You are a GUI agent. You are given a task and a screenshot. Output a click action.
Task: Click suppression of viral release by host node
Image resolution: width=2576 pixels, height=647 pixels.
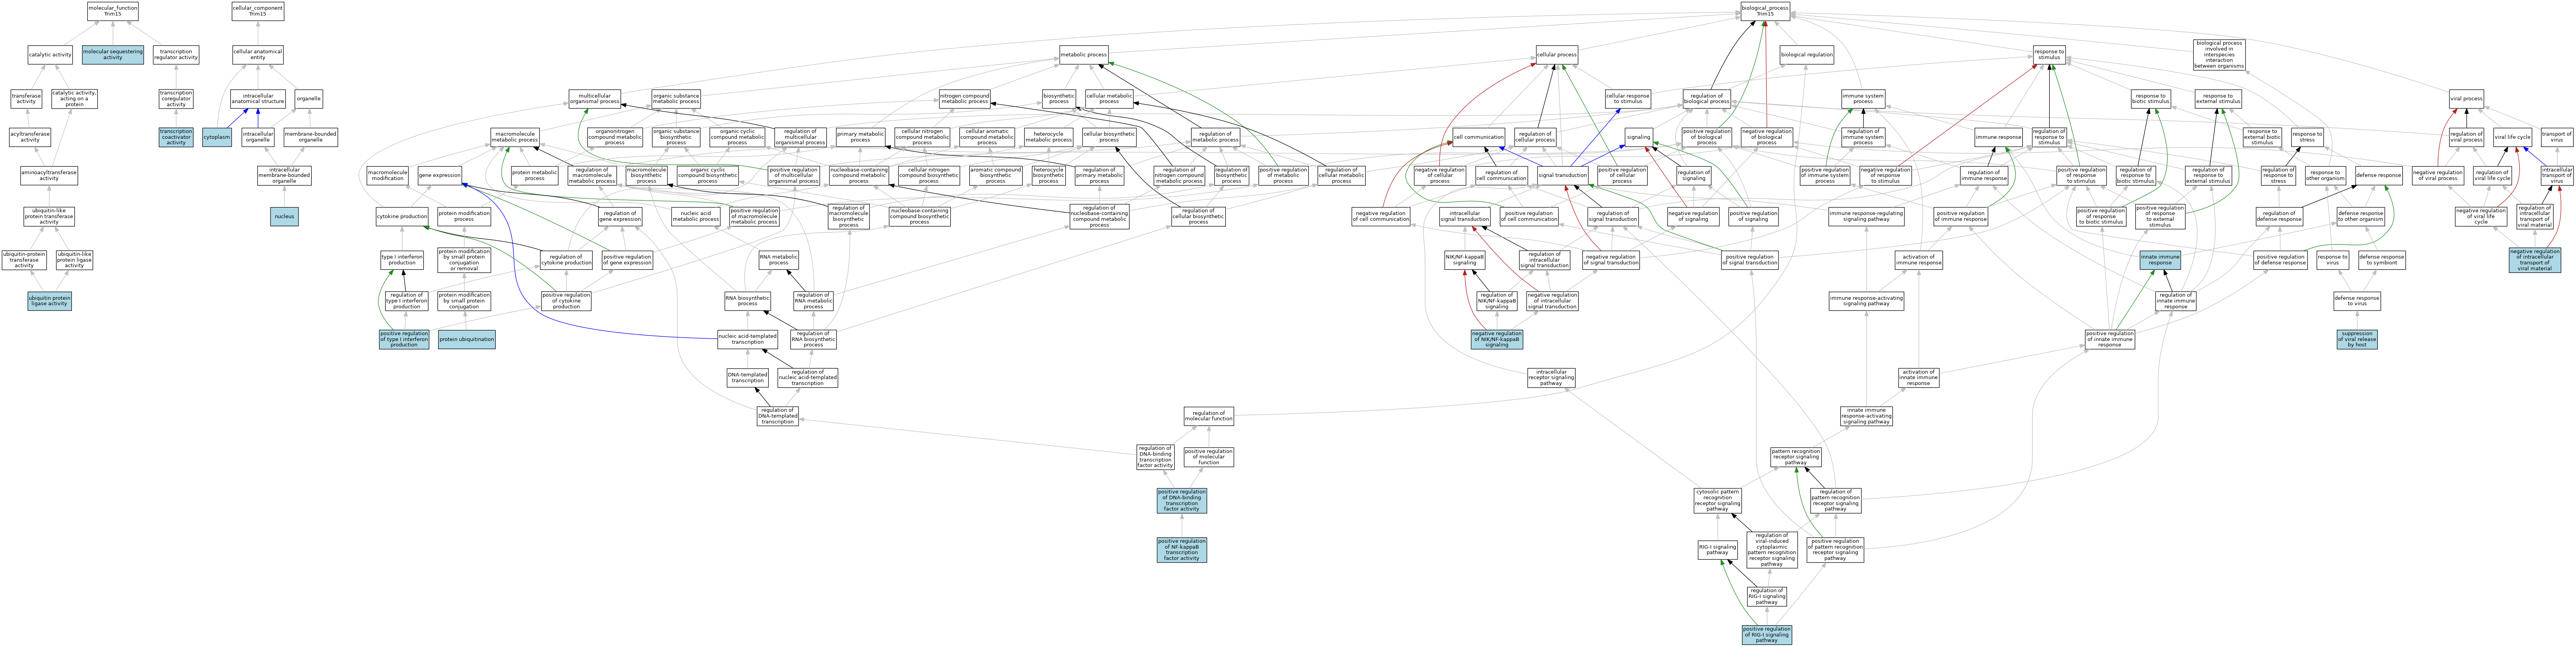pos(2357,339)
